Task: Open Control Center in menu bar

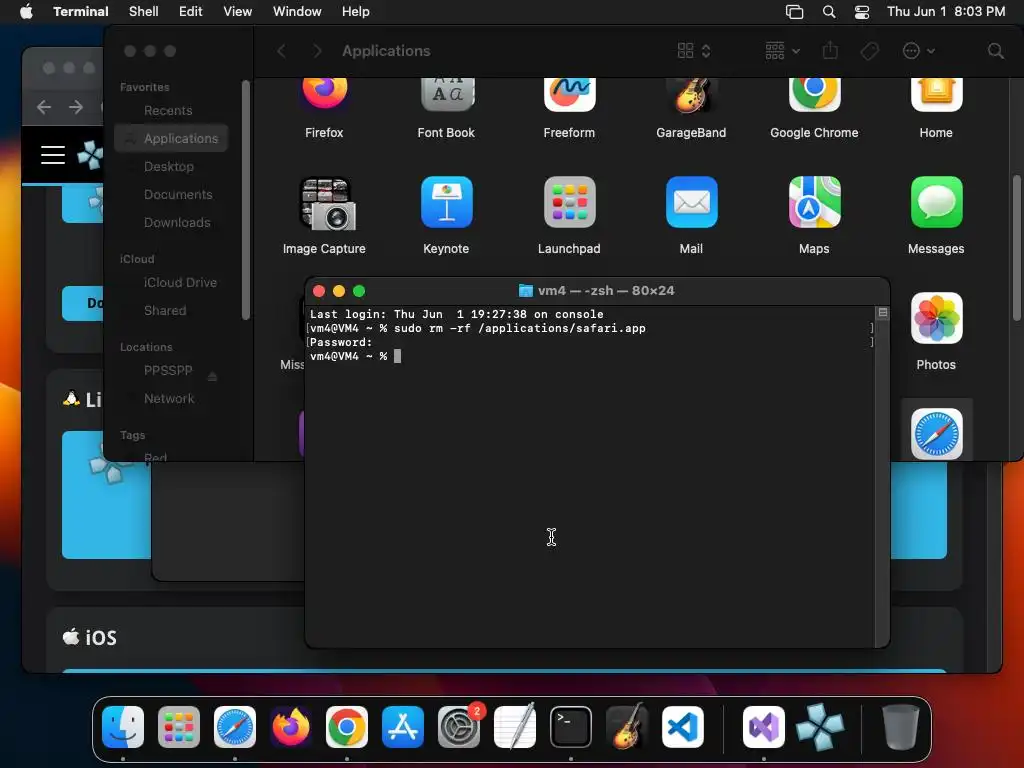Action: (861, 12)
